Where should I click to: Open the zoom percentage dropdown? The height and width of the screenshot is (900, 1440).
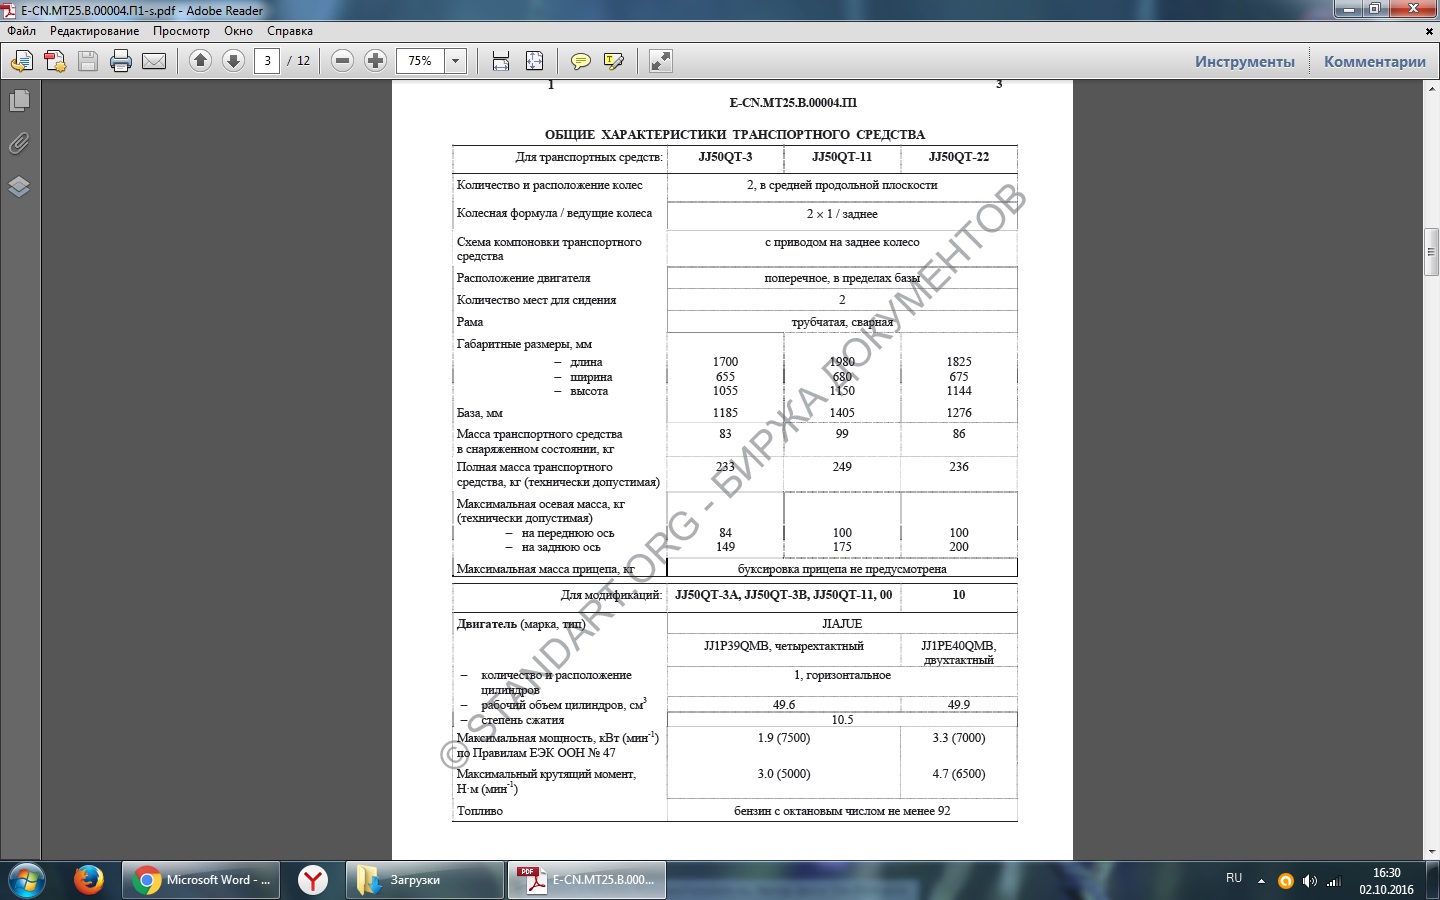click(455, 61)
